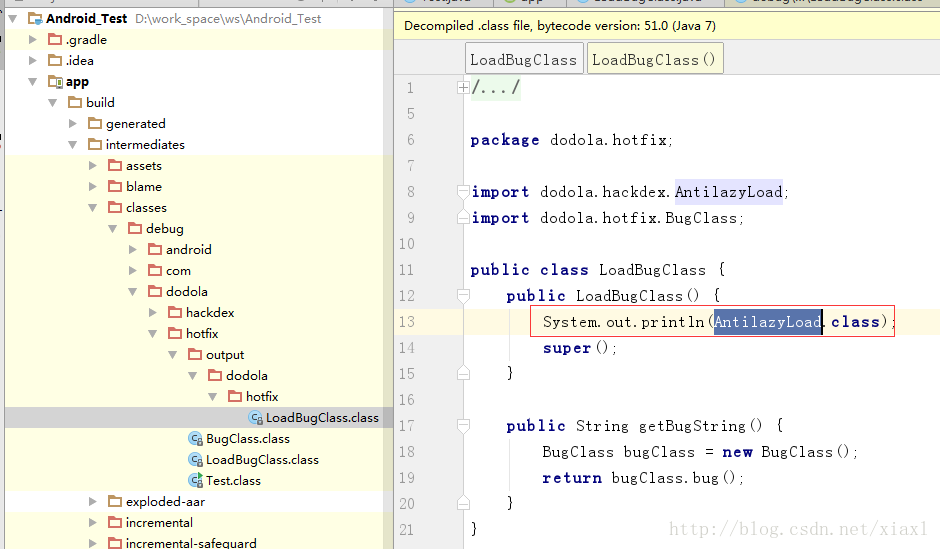This screenshot has height=549, width=940.
Task: Expand the hackdex folder arrow
Action: pyautogui.click(x=152, y=312)
